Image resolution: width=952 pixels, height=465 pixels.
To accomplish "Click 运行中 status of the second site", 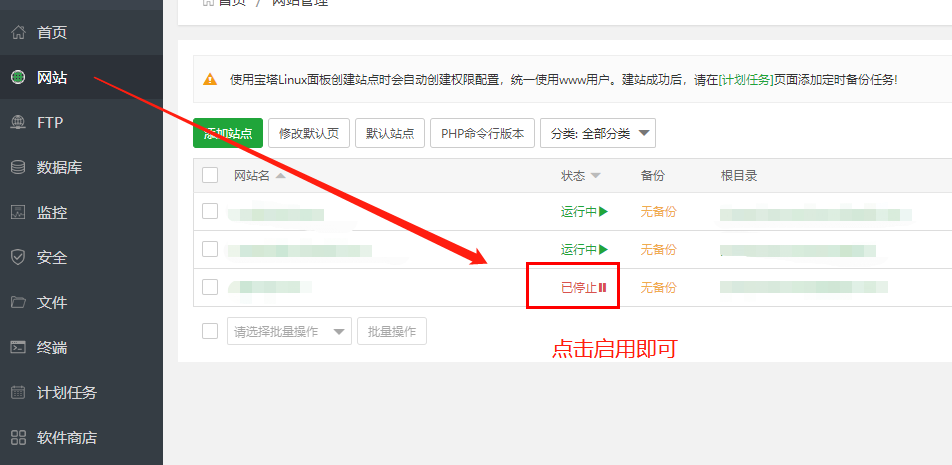I will pyautogui.click(x=584, y=249).
